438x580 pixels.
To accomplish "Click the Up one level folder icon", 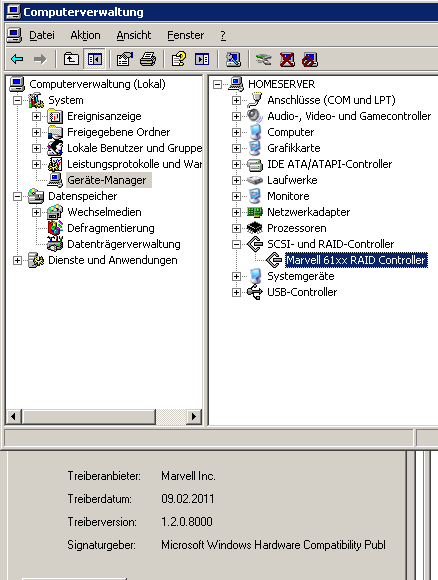I will coord(71,59).
